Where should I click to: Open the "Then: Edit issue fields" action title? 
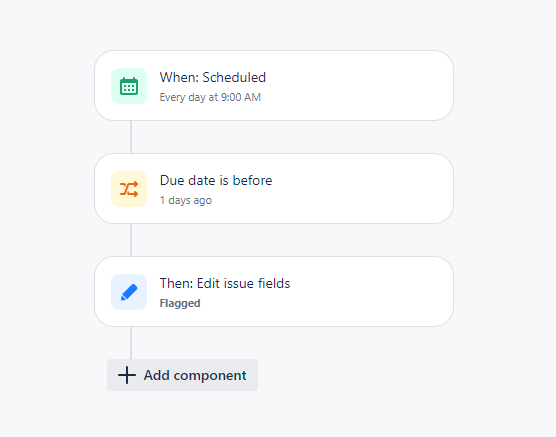(225, 283)
